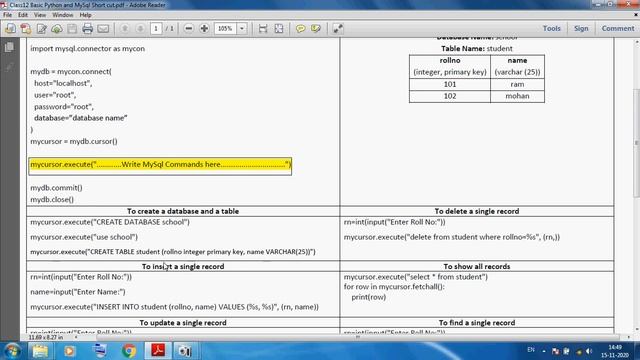Click the volume speaker tray icon
This screenshot has width=640, height=360.
coord(589,351)
